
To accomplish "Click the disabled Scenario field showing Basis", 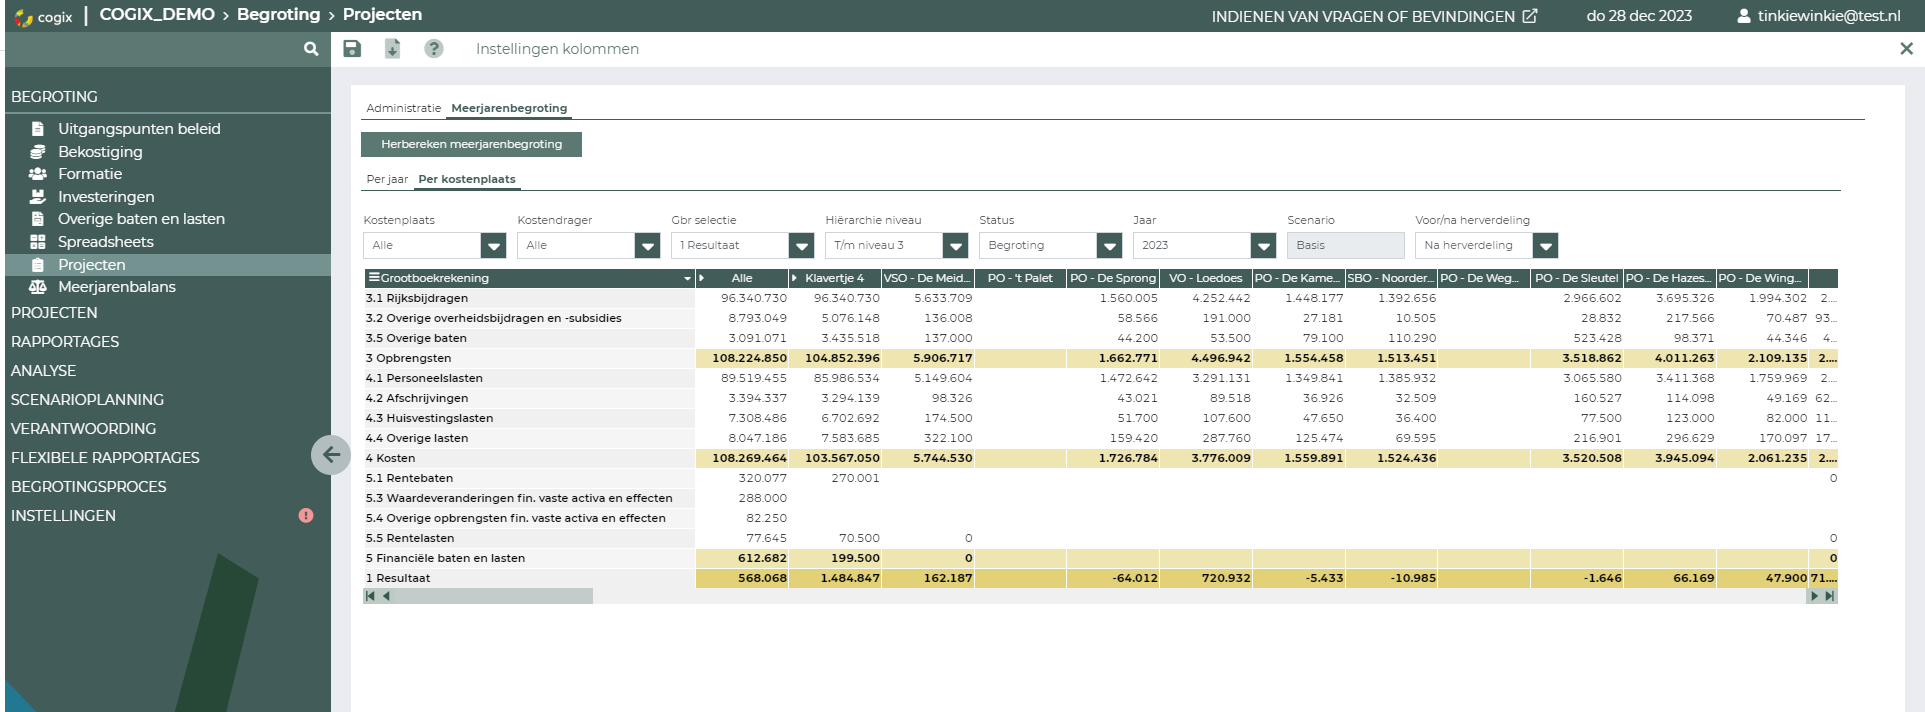I will [x=1345, y=245].
